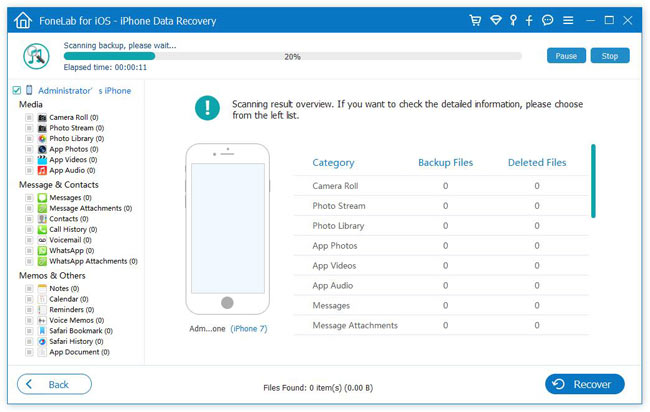The image size is (650, 412).
Task: Click the Category column header
Action: coord(333,162)
